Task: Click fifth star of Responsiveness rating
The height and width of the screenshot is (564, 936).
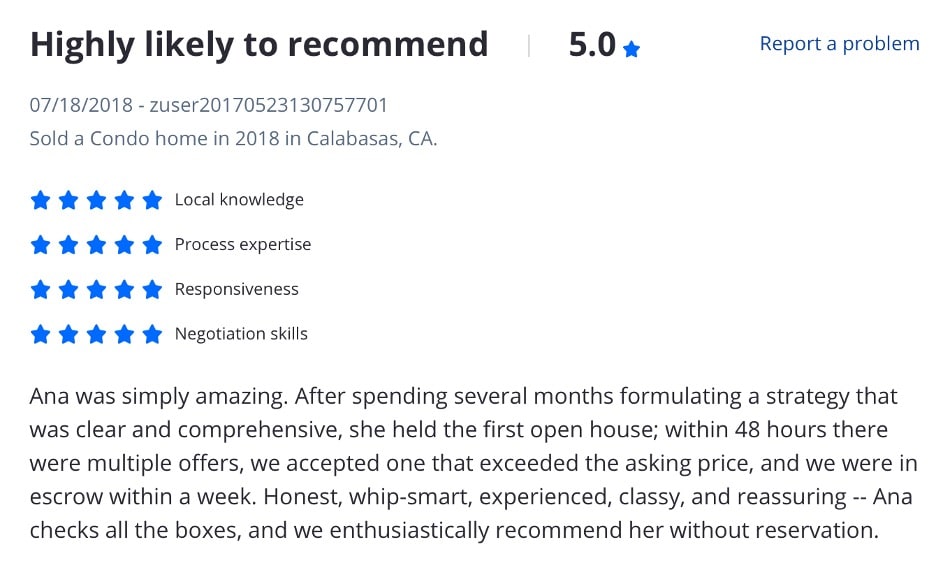Action: (x=153, y=289)
